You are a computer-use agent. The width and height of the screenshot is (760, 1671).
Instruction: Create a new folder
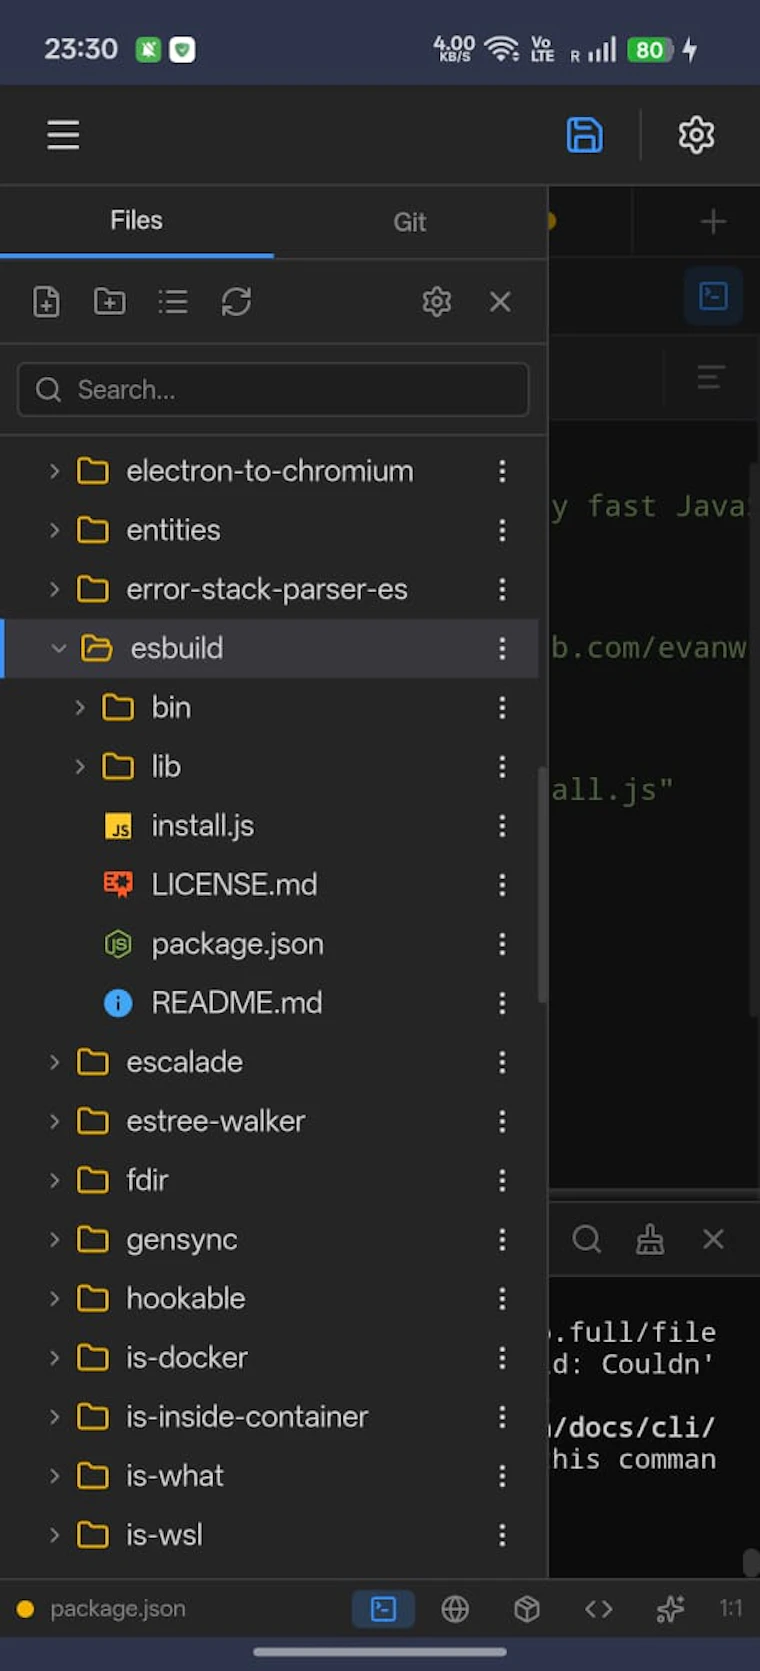[x=109, y=301]
